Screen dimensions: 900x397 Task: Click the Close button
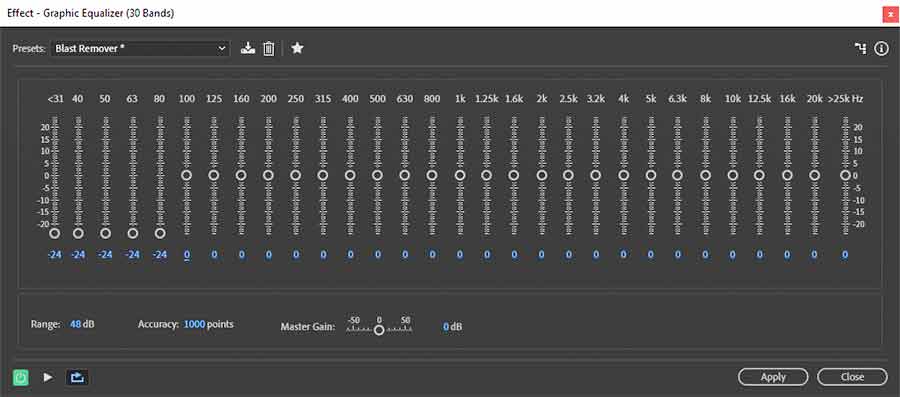coord(852,377)
